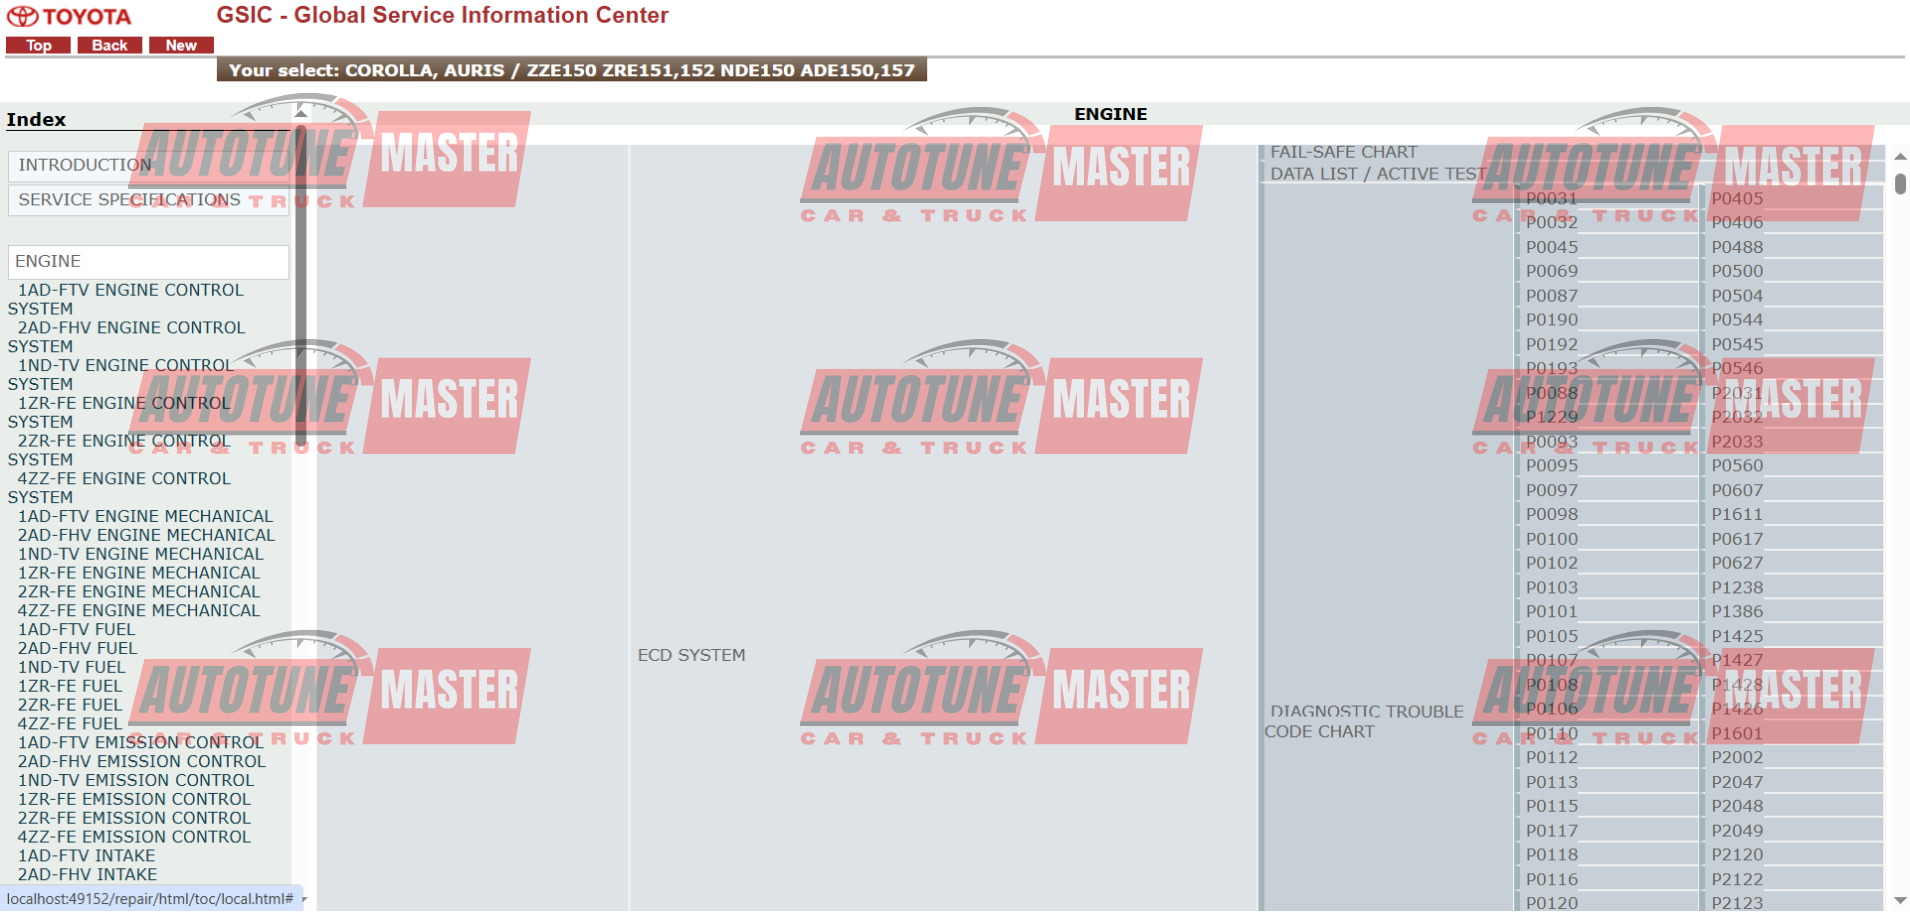Image resolution: width=1910 pixels, height=921 pixels.
Task: Open 1AD-FTV EMISSION CONTROL
Action: (x=141, y=743)
